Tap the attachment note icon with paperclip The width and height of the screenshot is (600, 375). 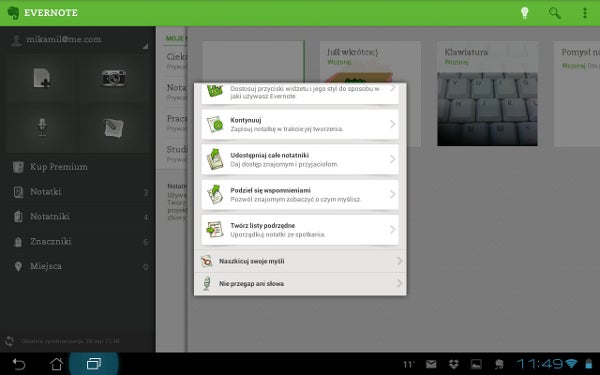pos(114,128)
